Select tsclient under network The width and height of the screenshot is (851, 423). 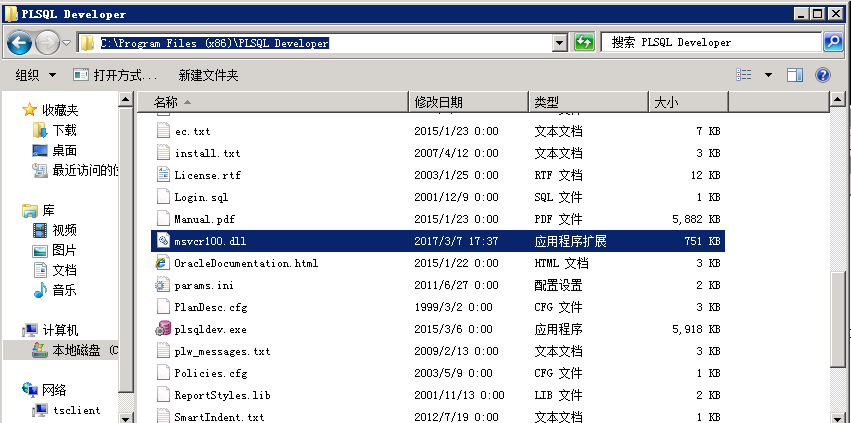(77, 410)
